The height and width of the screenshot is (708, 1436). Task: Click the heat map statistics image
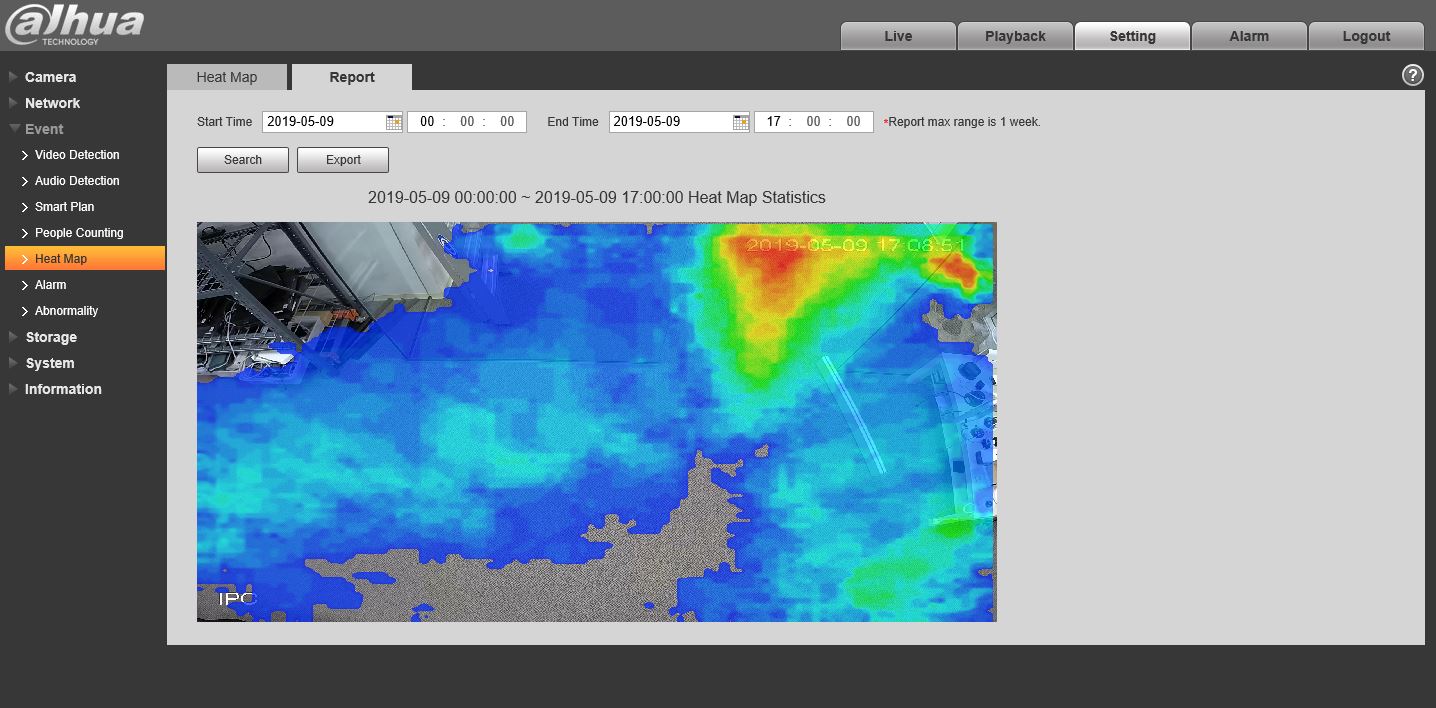pyautogui.click(x=596, y=421)
